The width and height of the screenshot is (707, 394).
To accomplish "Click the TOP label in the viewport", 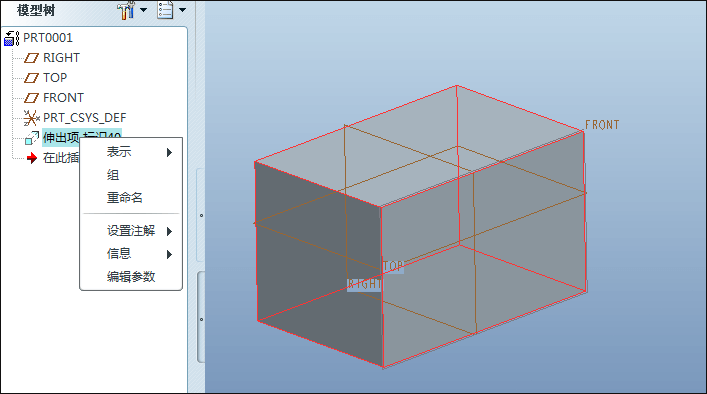I will click(x=393, y=266).
